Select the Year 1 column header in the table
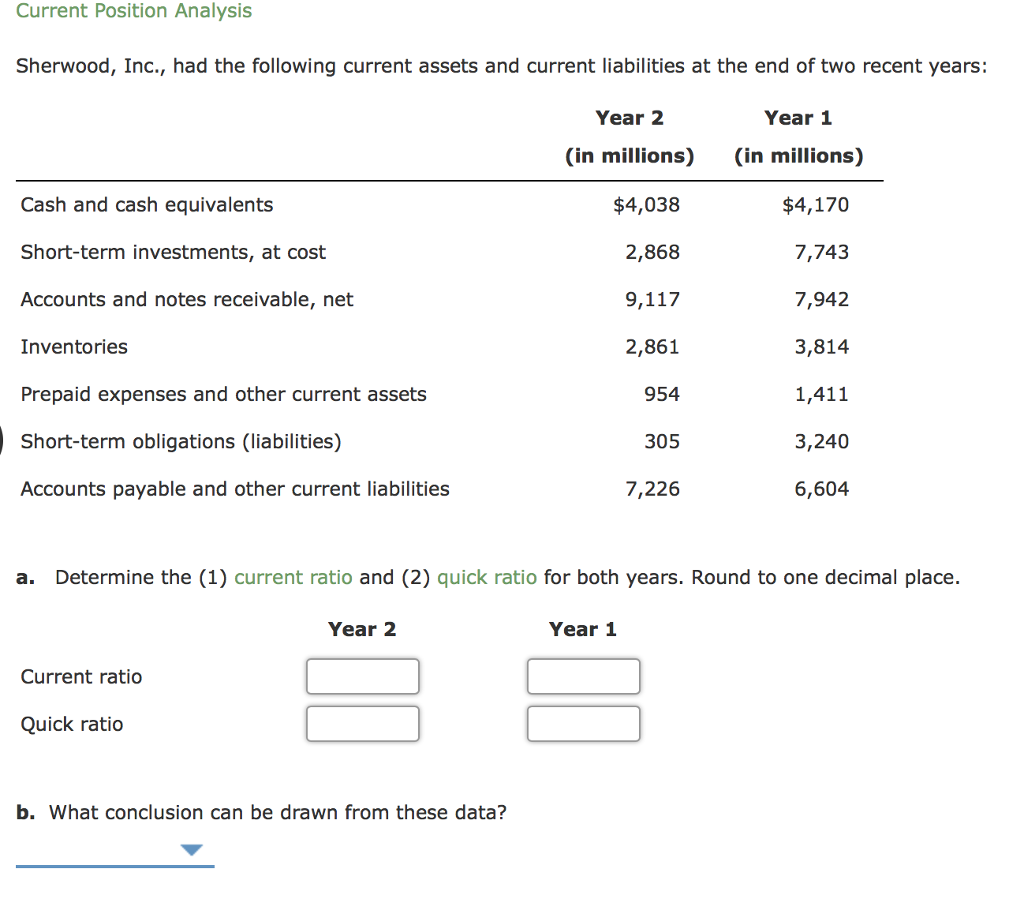1024x914 pixels. 797,118
